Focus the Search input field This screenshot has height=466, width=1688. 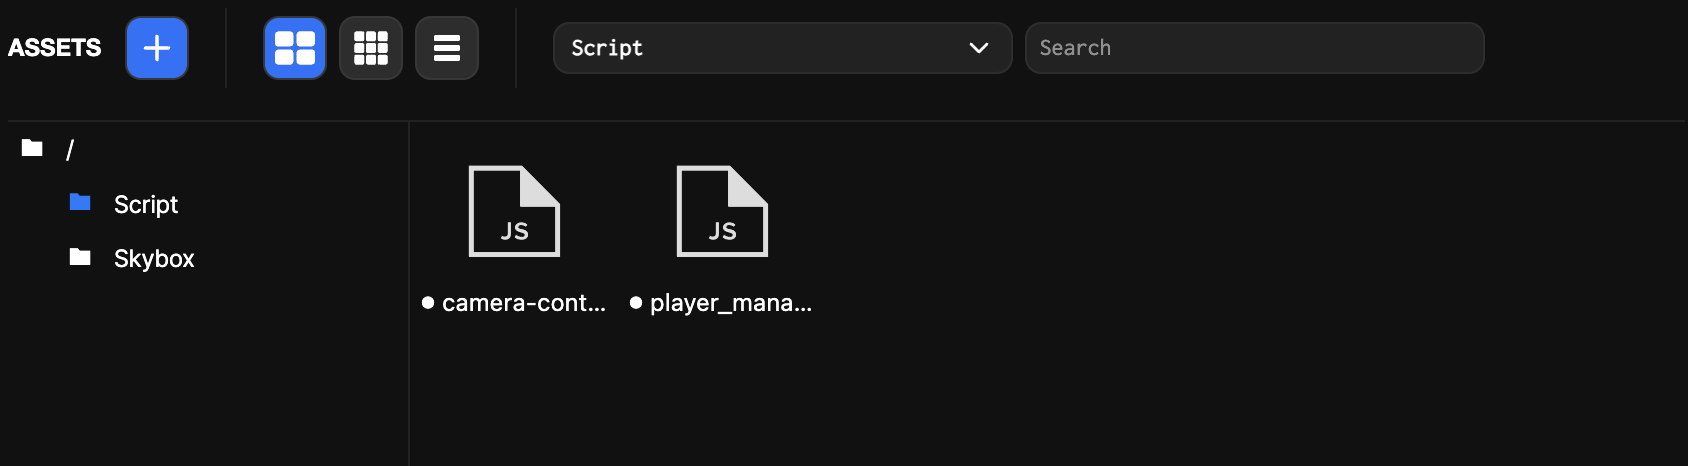pos(1254,48)
